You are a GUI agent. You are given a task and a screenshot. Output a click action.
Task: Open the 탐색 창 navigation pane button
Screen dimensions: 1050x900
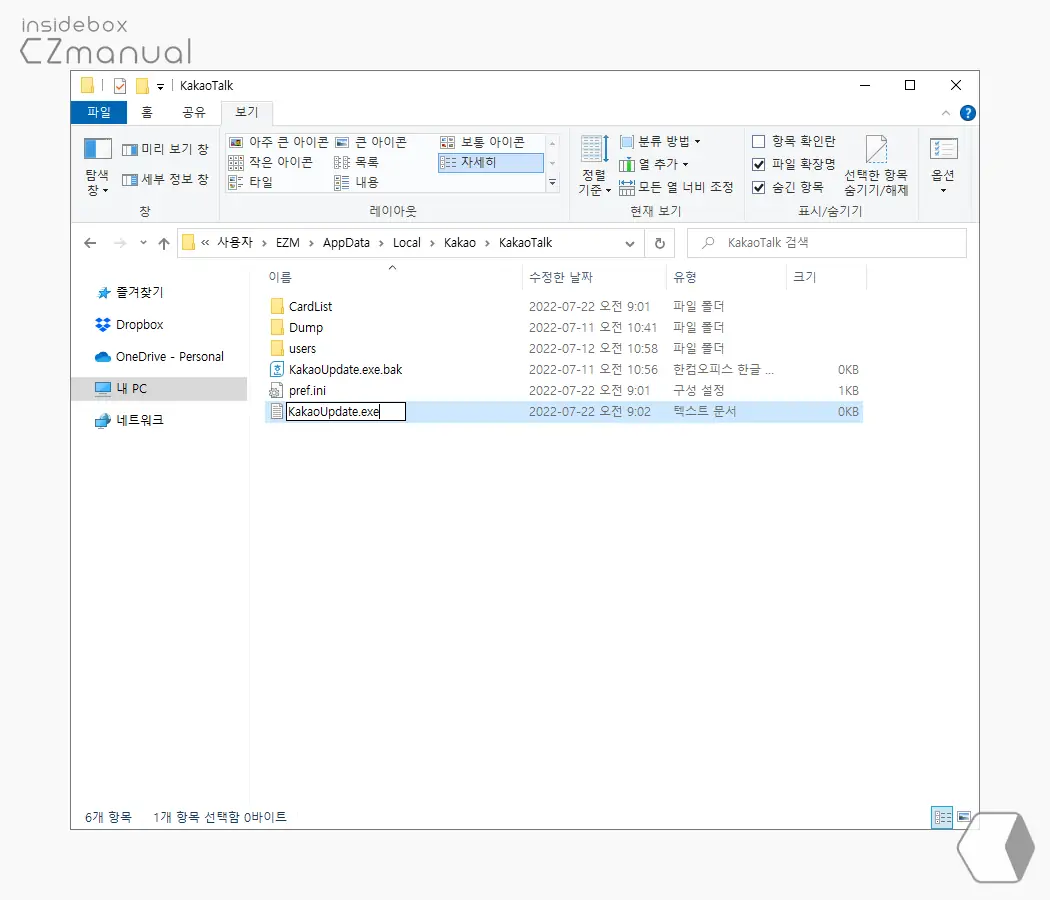coord(97,167)
